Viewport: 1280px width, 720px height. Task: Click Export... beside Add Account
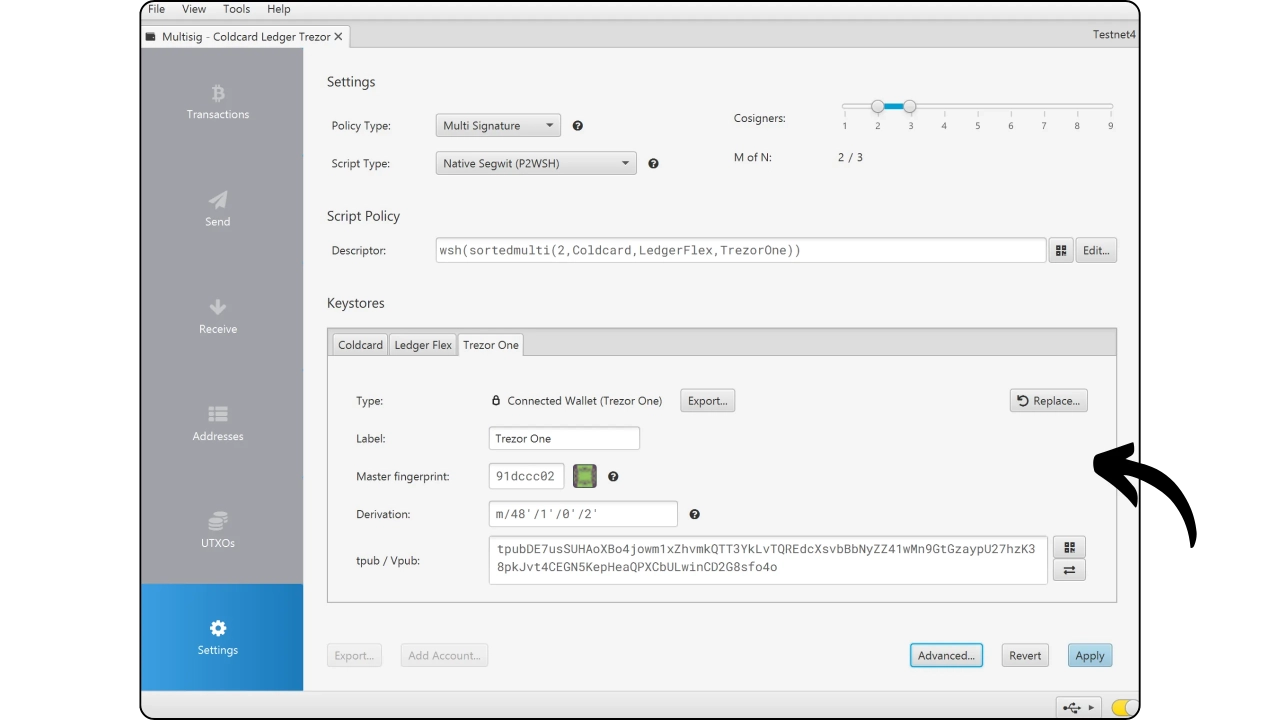pyautogui.click(x=354, y=656)
